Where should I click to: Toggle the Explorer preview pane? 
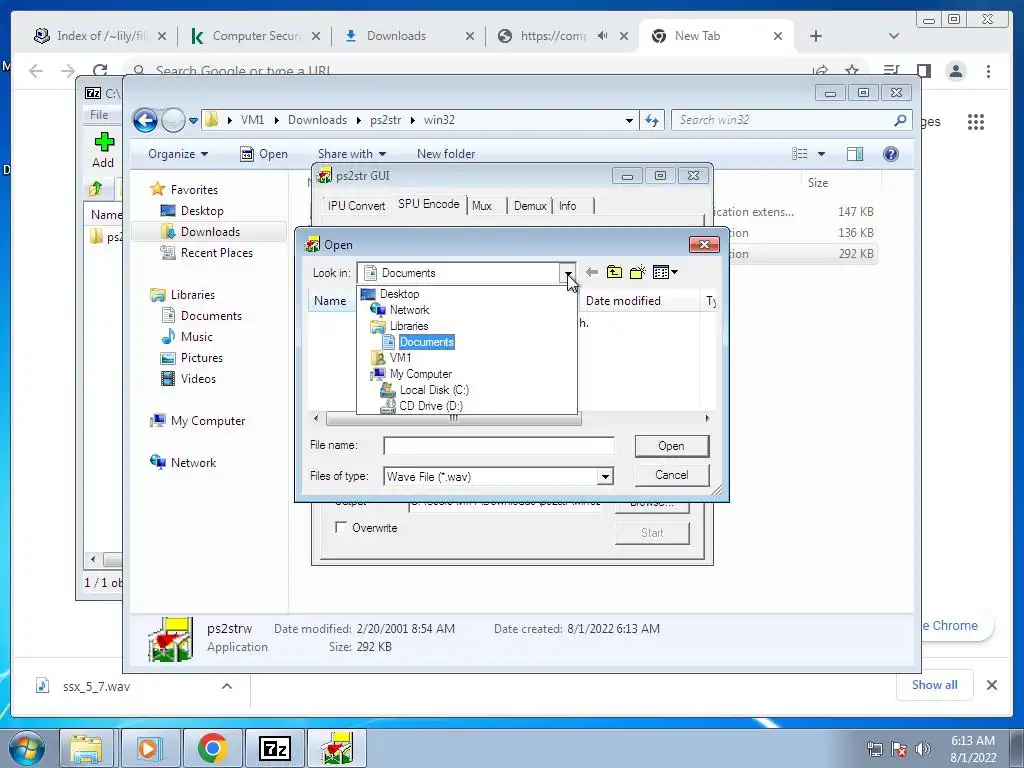(855, 154)
